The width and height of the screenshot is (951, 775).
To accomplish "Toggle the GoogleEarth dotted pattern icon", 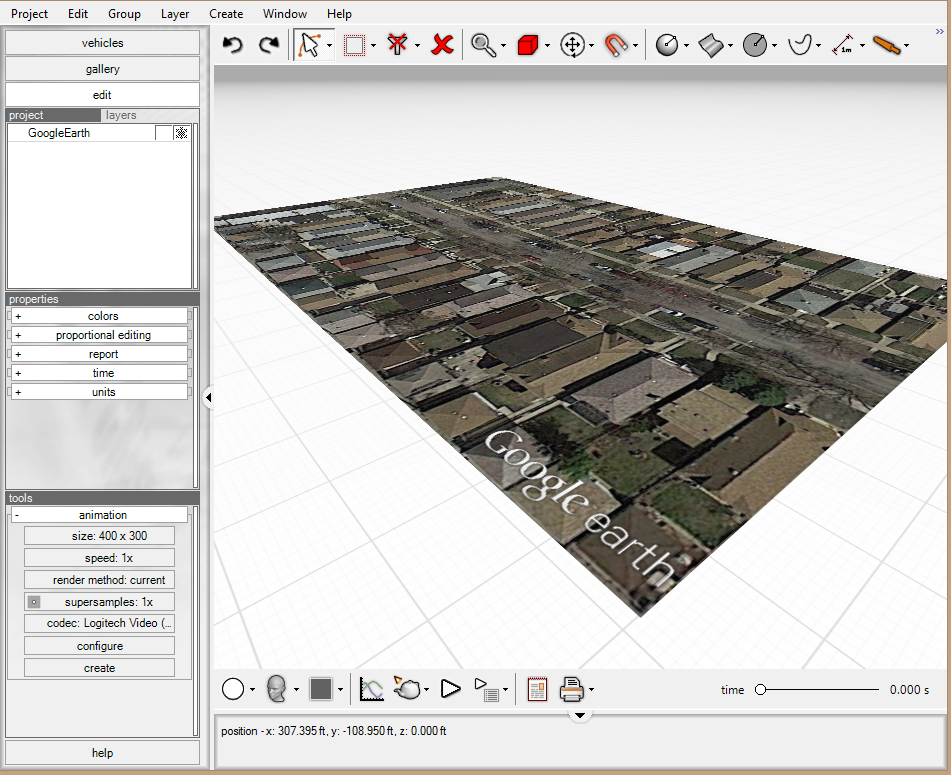I will coord(181,133).
